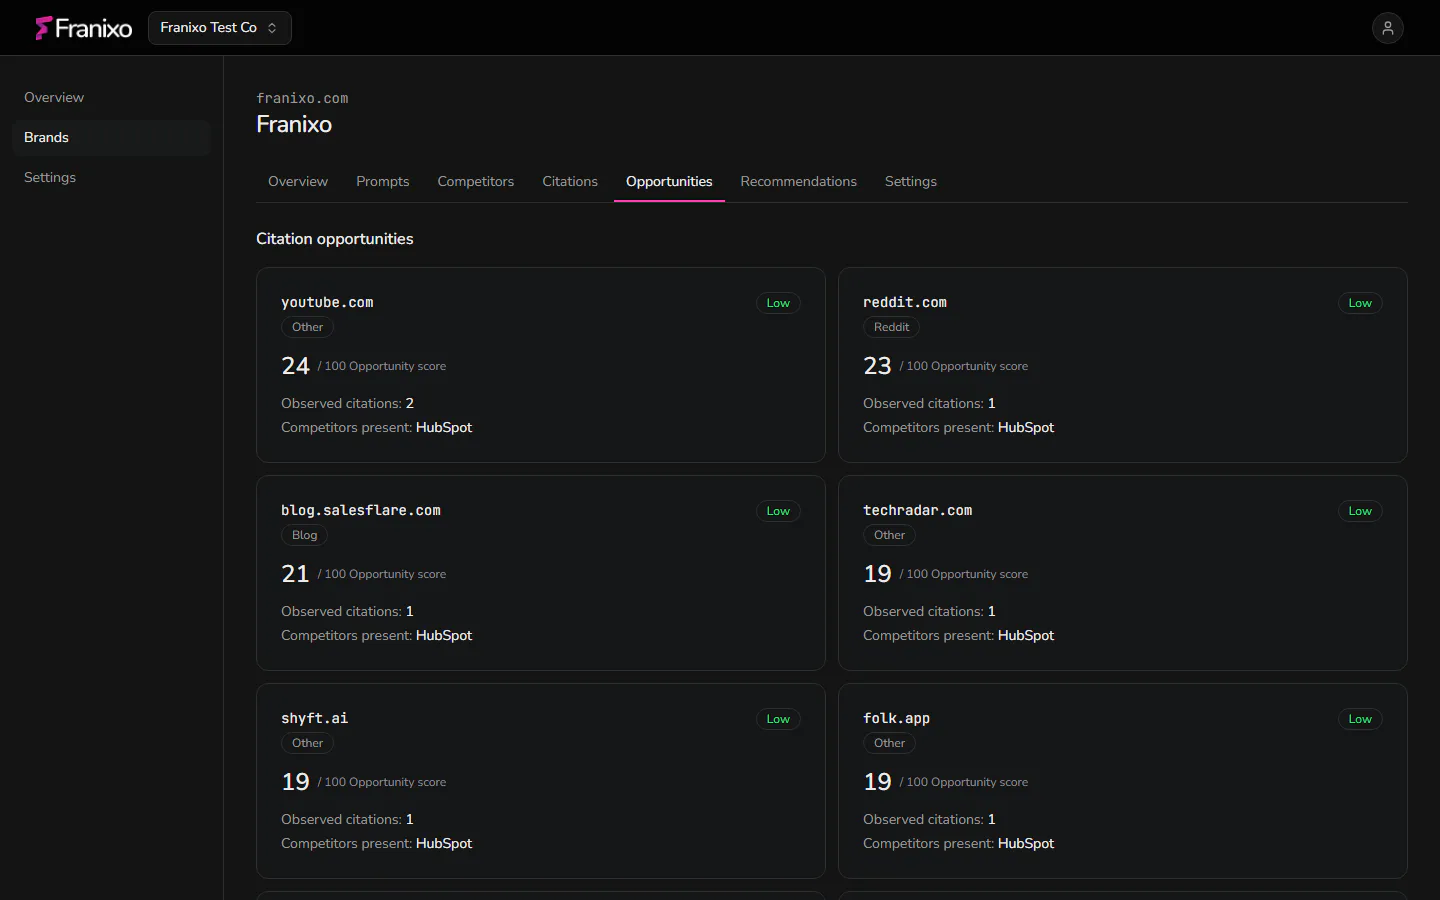Click the franixo.com domain label
The height and width of the screenshot is (900, 1440).
(x=302, y=98)
